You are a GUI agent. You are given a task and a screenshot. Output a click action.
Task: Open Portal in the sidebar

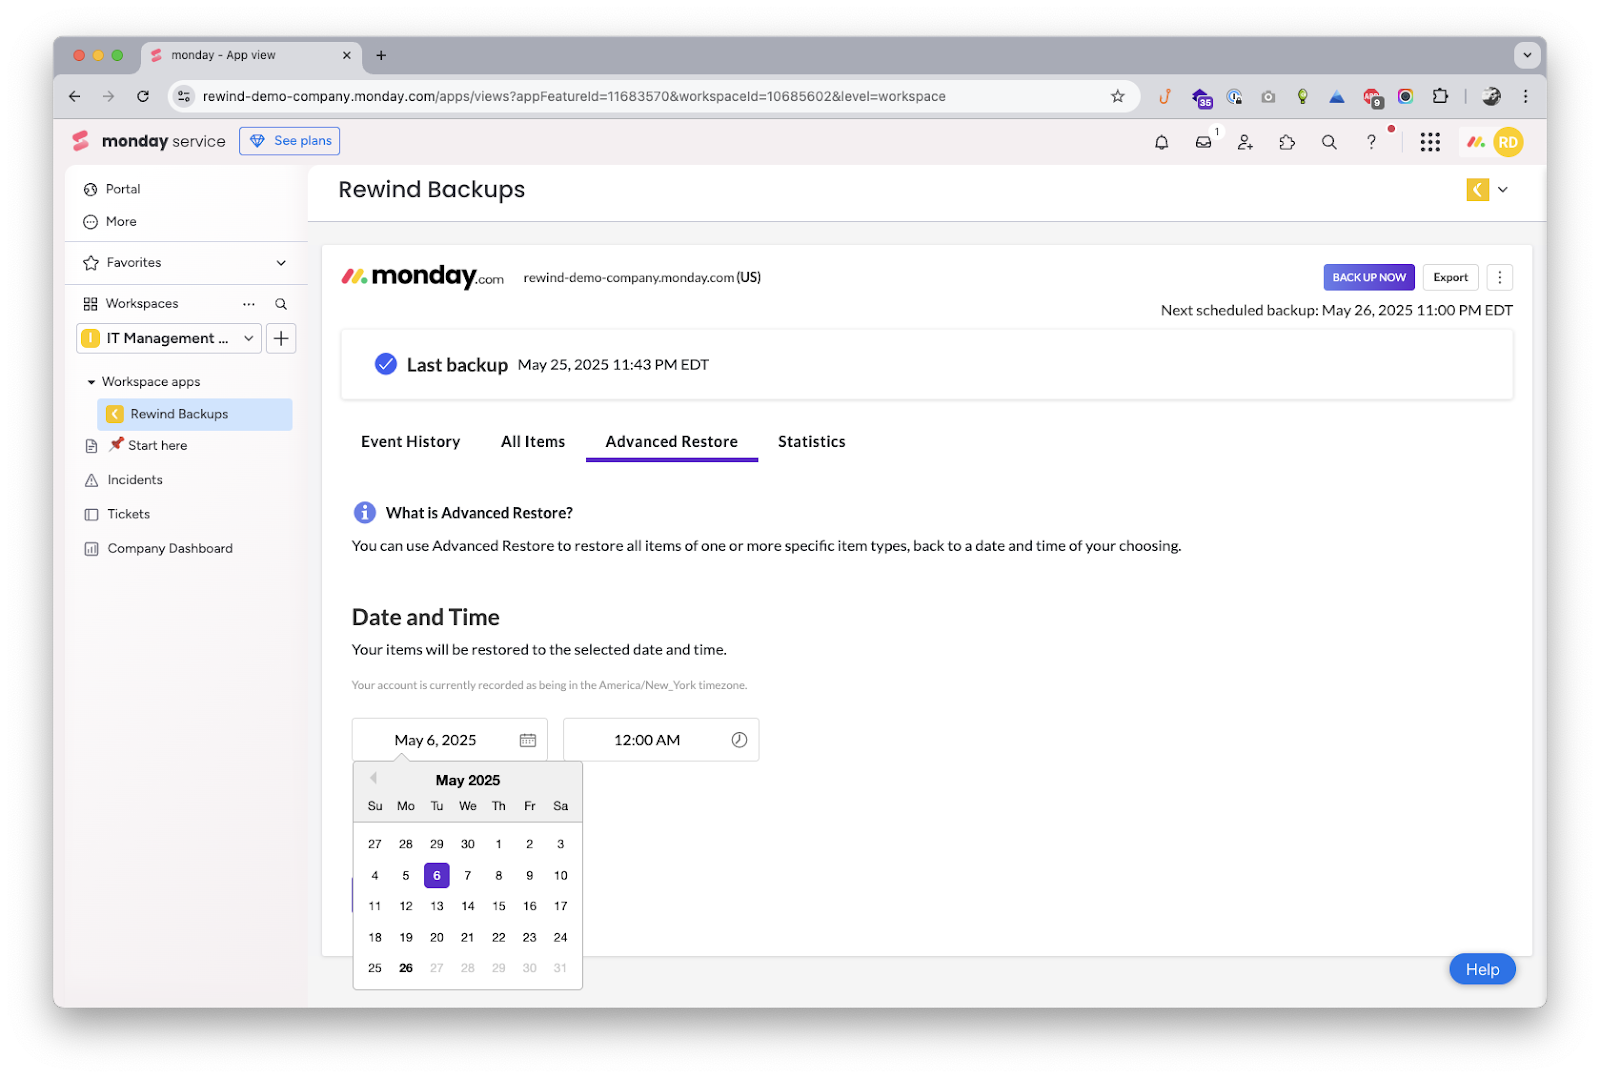(112, 189)
